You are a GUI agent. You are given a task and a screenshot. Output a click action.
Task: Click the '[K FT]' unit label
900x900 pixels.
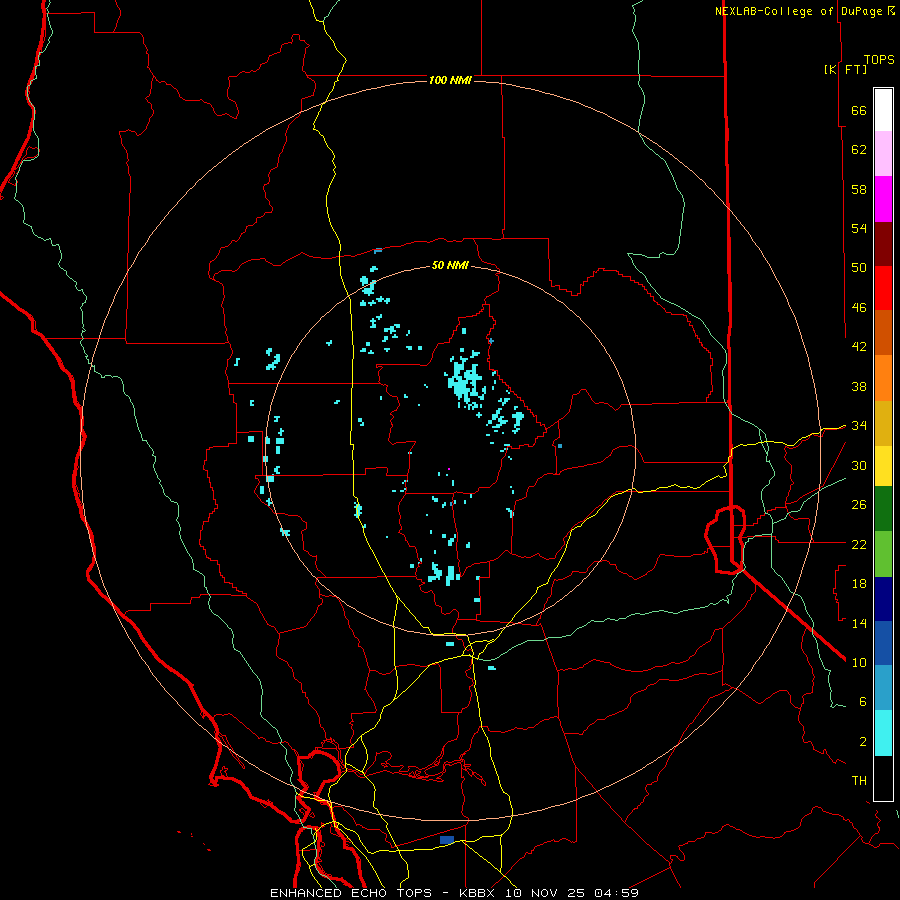[845, 69]
